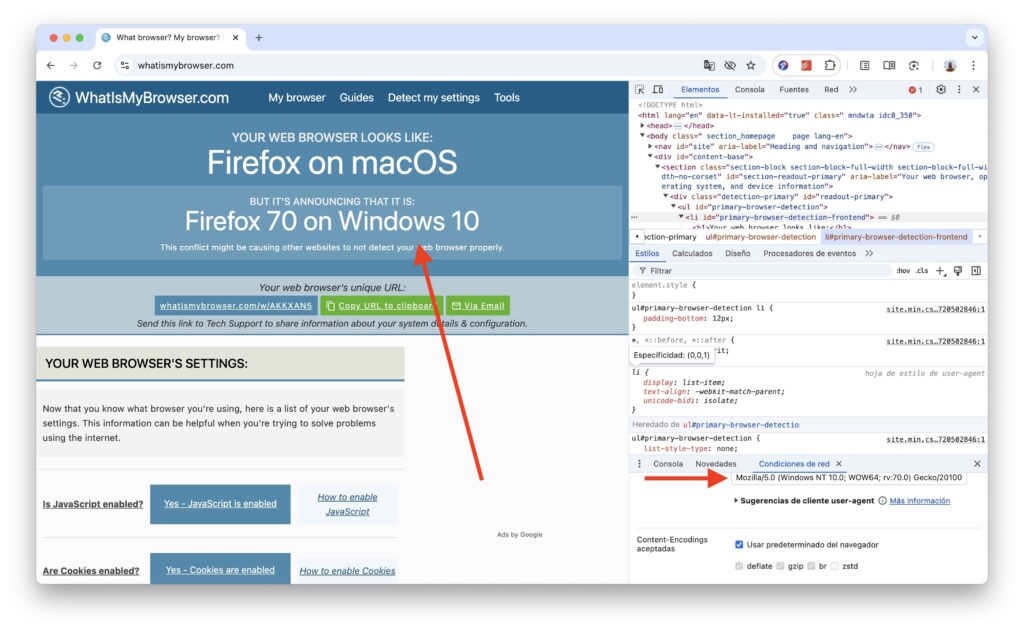
Task: Expand the head element node
Action: [x=642, y=125]
